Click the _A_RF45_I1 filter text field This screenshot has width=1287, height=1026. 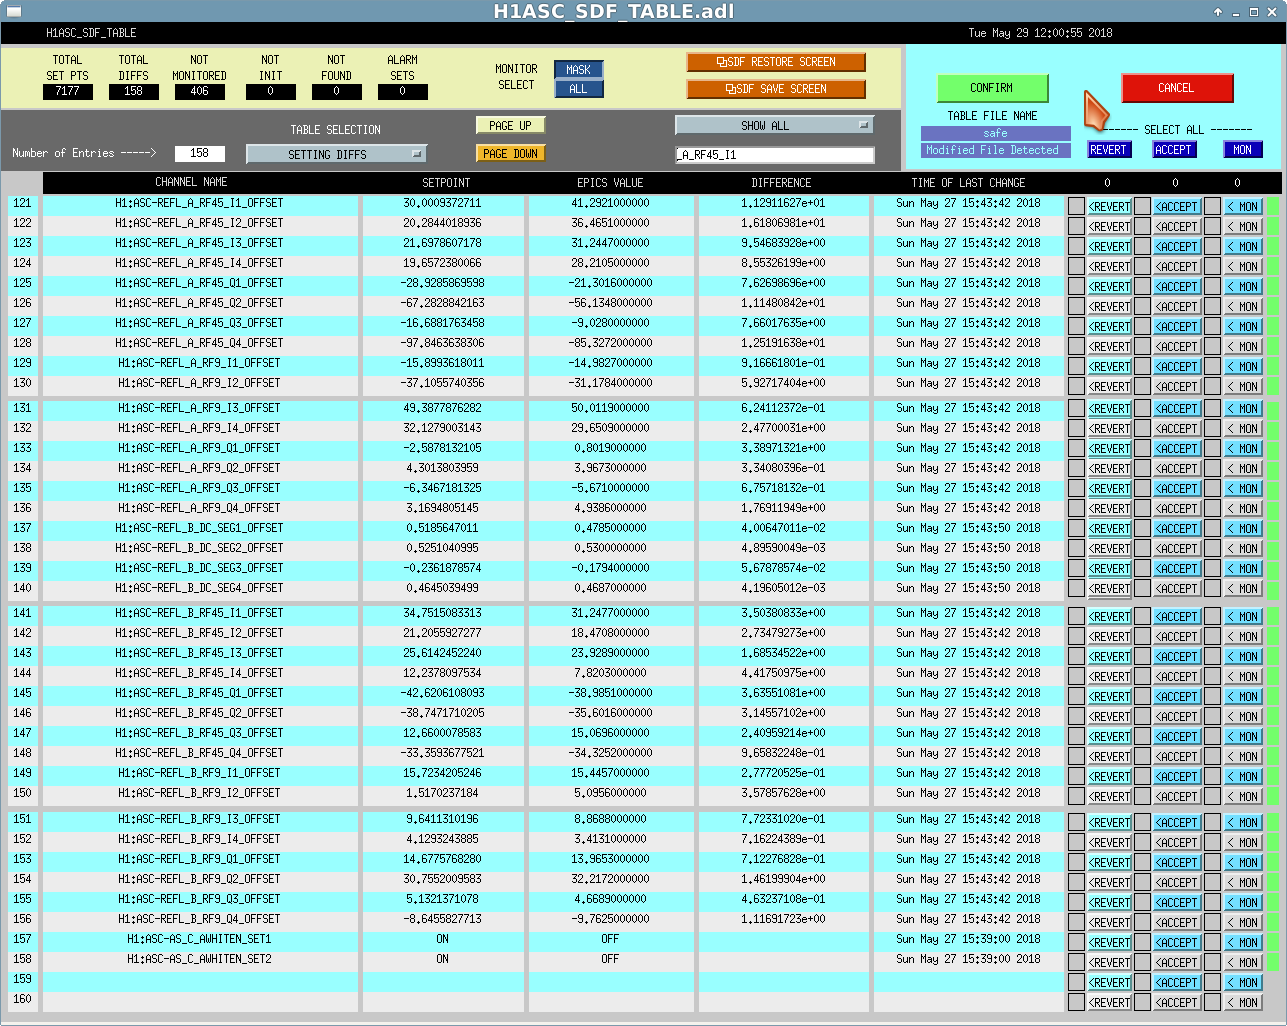pos(774,155)
